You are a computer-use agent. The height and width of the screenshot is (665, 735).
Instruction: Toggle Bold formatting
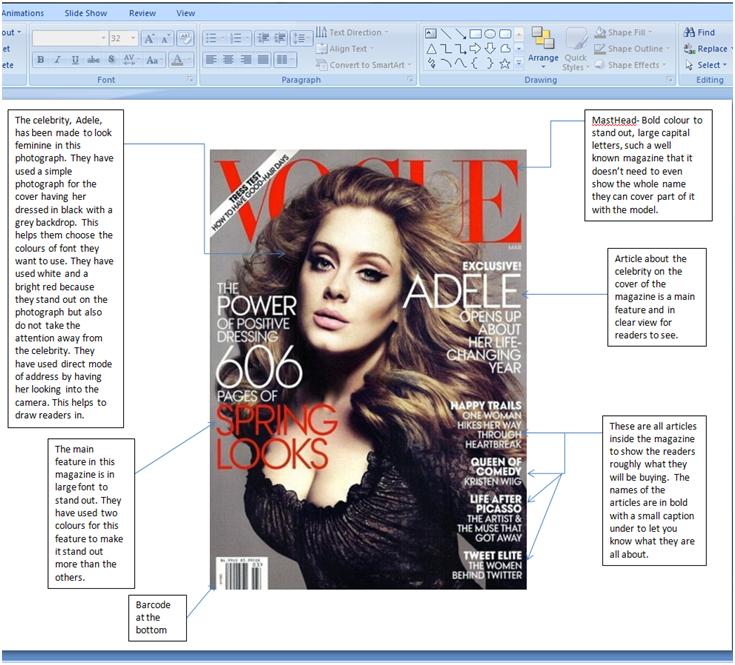click(x=41, y=60)
